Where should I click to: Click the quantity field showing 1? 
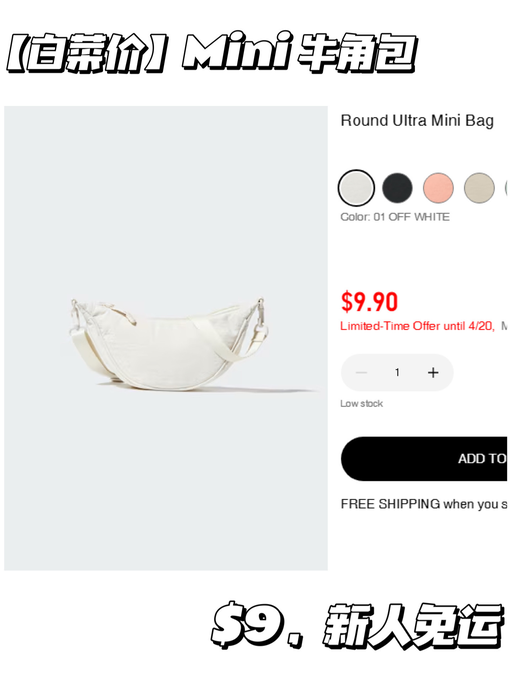[x=397, y=372]
